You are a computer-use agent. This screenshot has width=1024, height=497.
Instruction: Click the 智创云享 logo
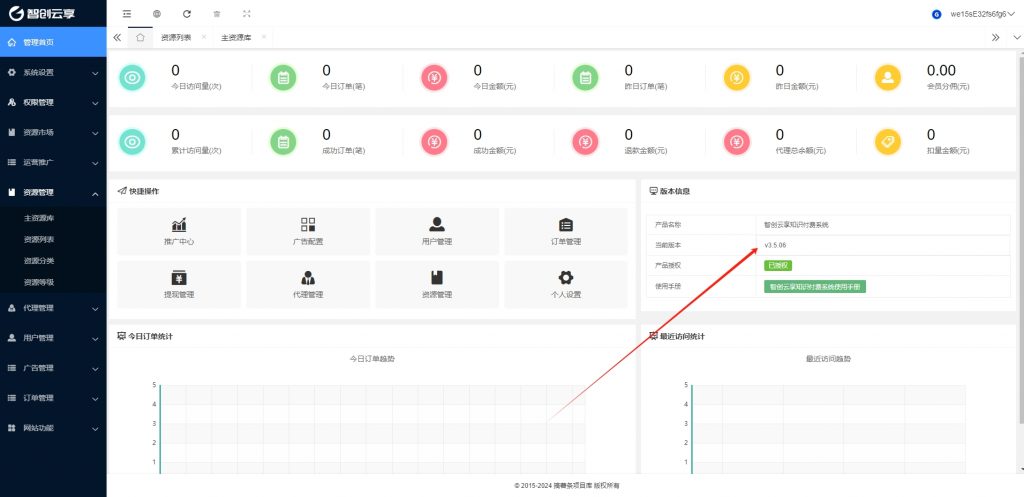pyautogui.click(x=42, y=13)
